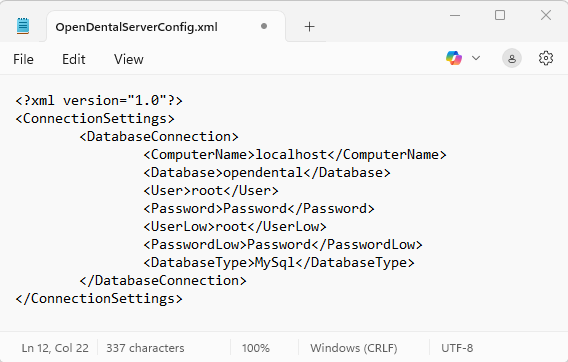Click the ComputerName localhost line
Image resolution: width=568 pixels, height=362 pixels.
(295, 155)
